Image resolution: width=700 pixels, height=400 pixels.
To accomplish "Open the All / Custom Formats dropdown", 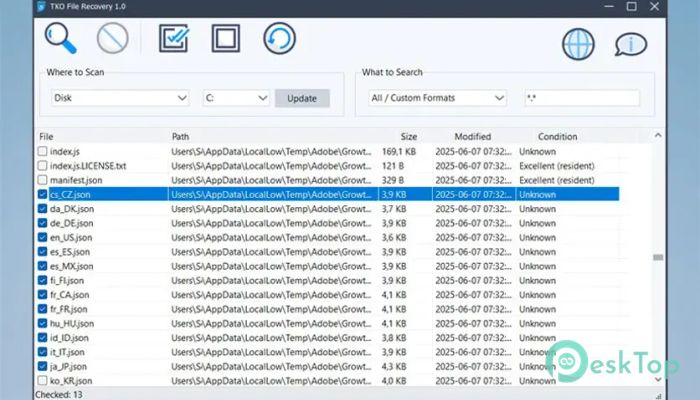I will pos(438,98).
